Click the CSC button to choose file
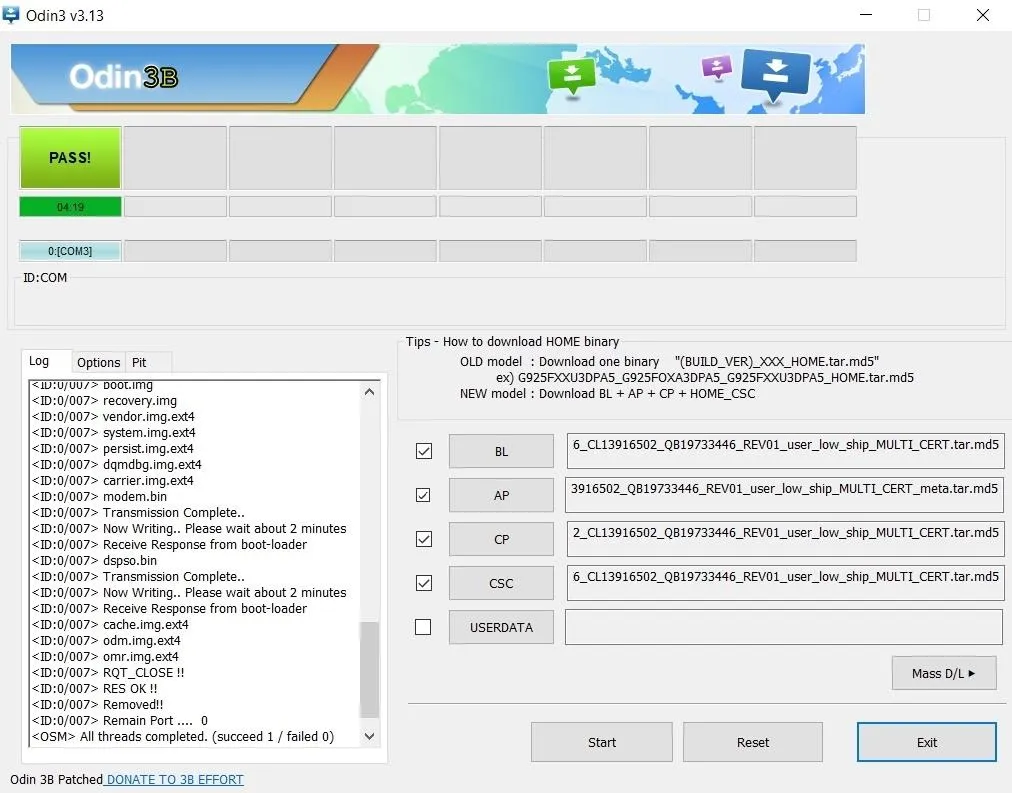The image size is (1012, 793). click(x=501, y=583)
